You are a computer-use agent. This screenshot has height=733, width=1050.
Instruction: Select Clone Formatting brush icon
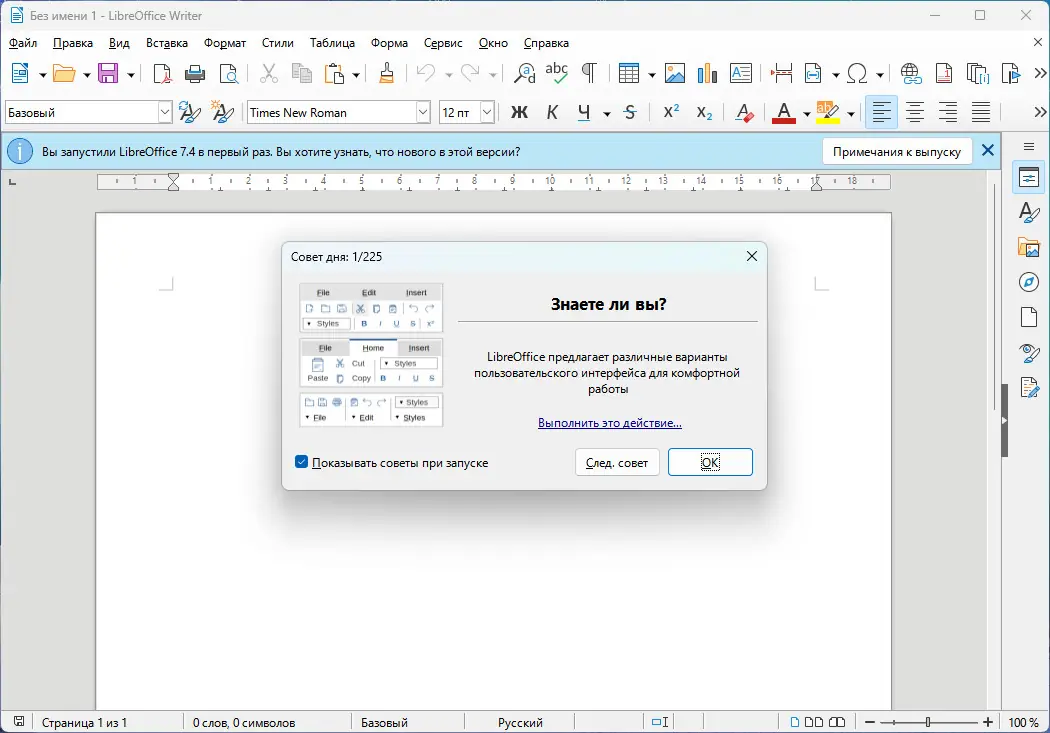[386, 73]
